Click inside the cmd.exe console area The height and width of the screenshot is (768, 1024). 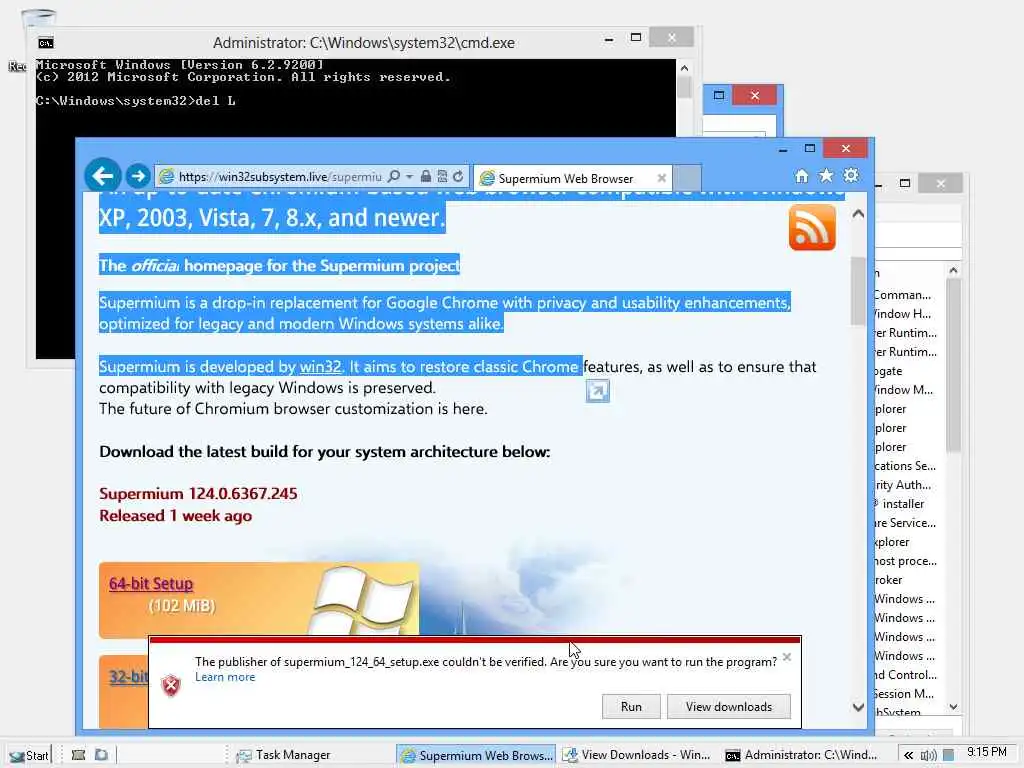pos(355,118)
